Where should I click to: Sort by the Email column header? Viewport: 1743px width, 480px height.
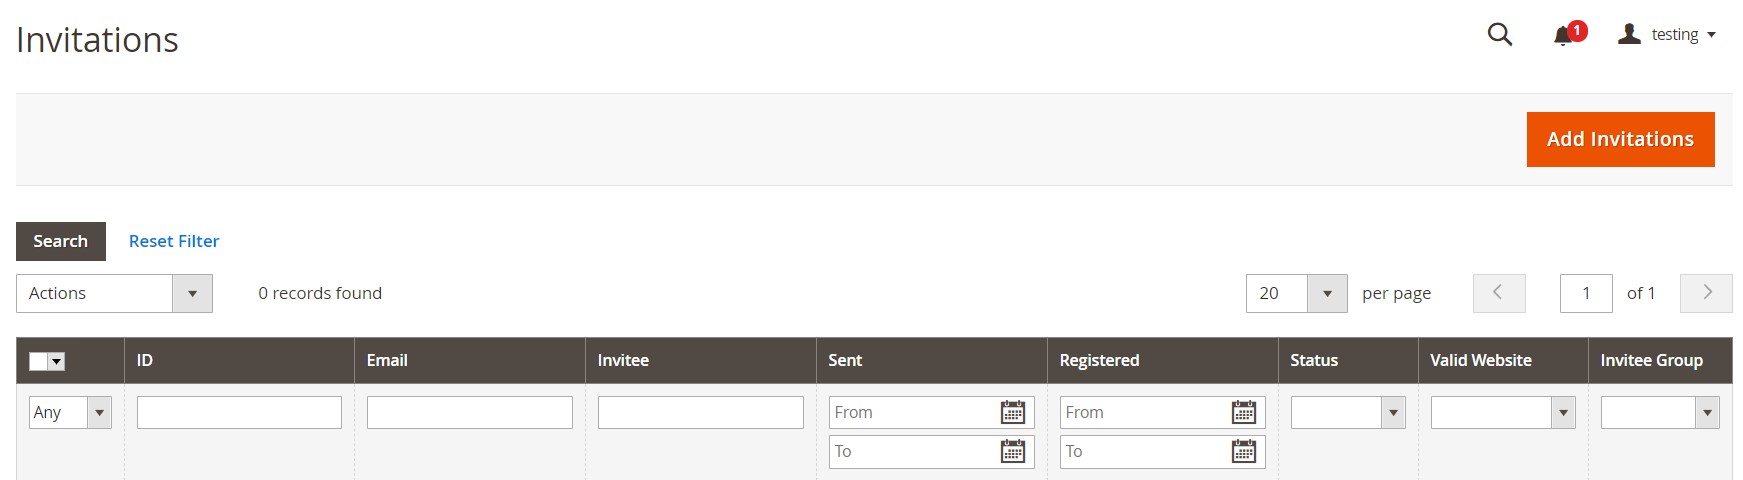[387, 360]
